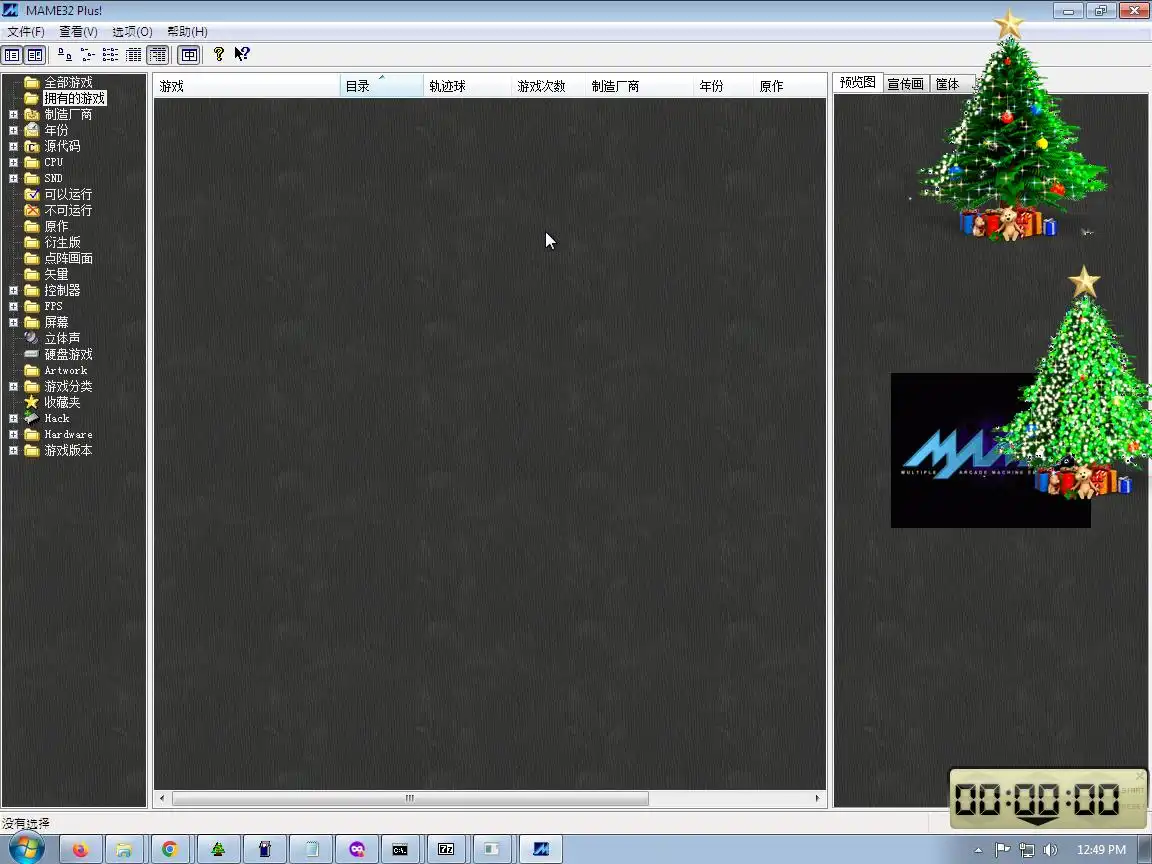Show hidden tray icons arrow
The width and height of the screenshot is (1152, 864).
[979, 850]
